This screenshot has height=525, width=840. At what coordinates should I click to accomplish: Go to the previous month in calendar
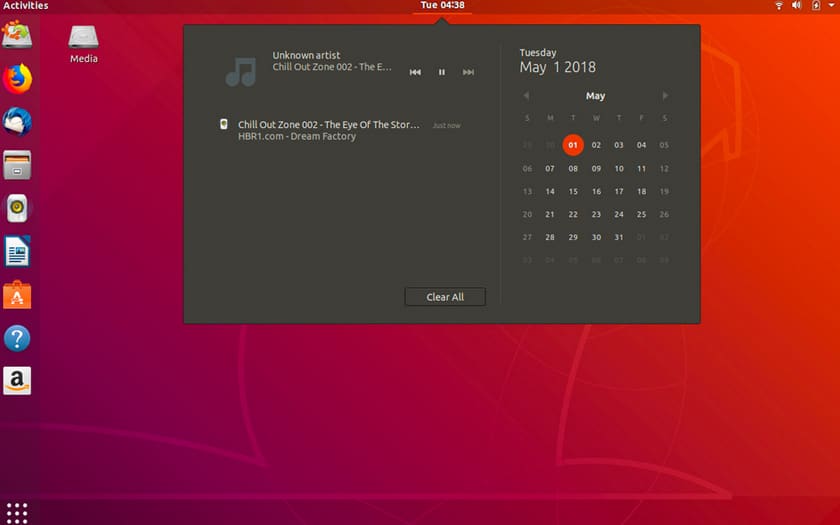(526, 96)
